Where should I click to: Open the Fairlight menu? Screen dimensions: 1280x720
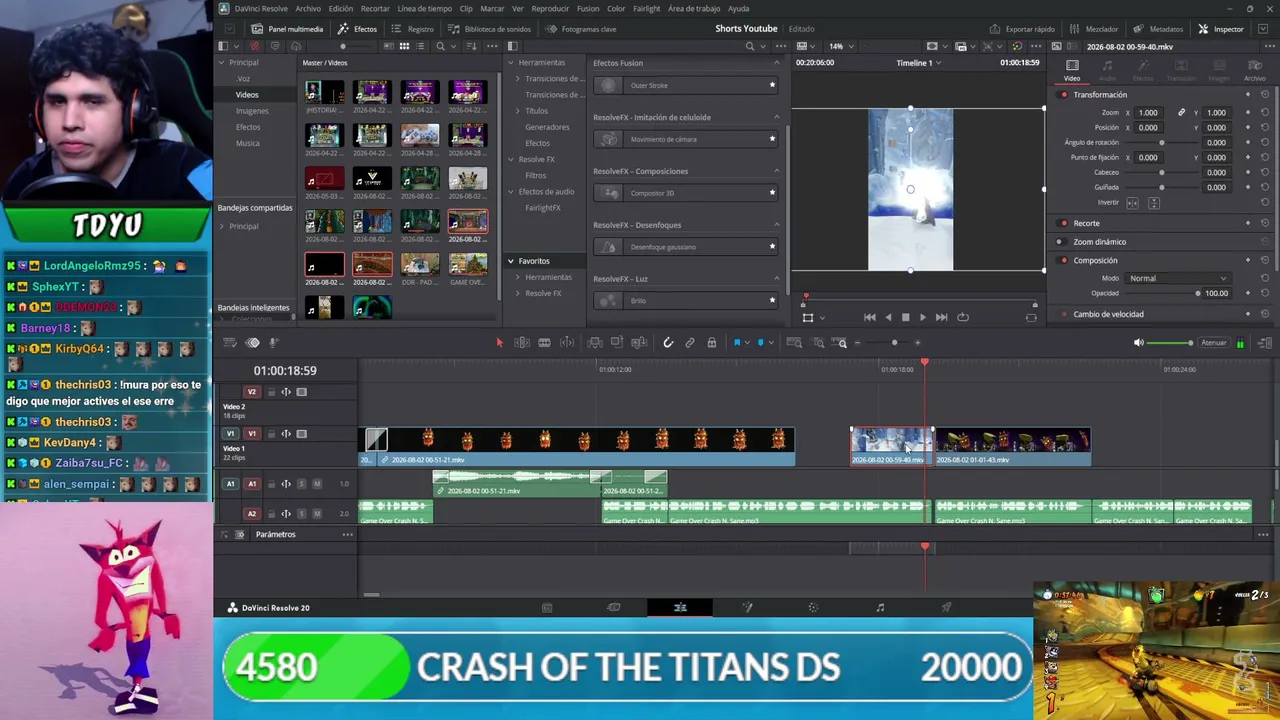point(647,9)
